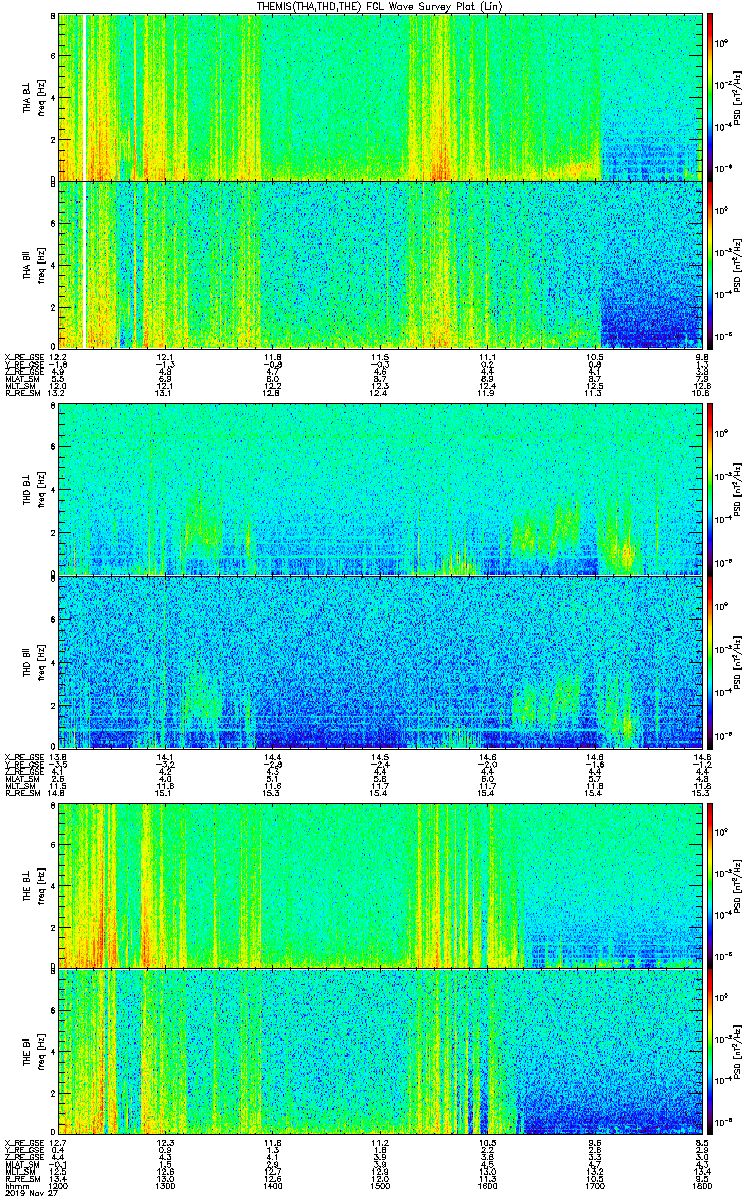
Task: Click the color bar beside THA B-perpendicular panel
Action: (x=711, y=97)
